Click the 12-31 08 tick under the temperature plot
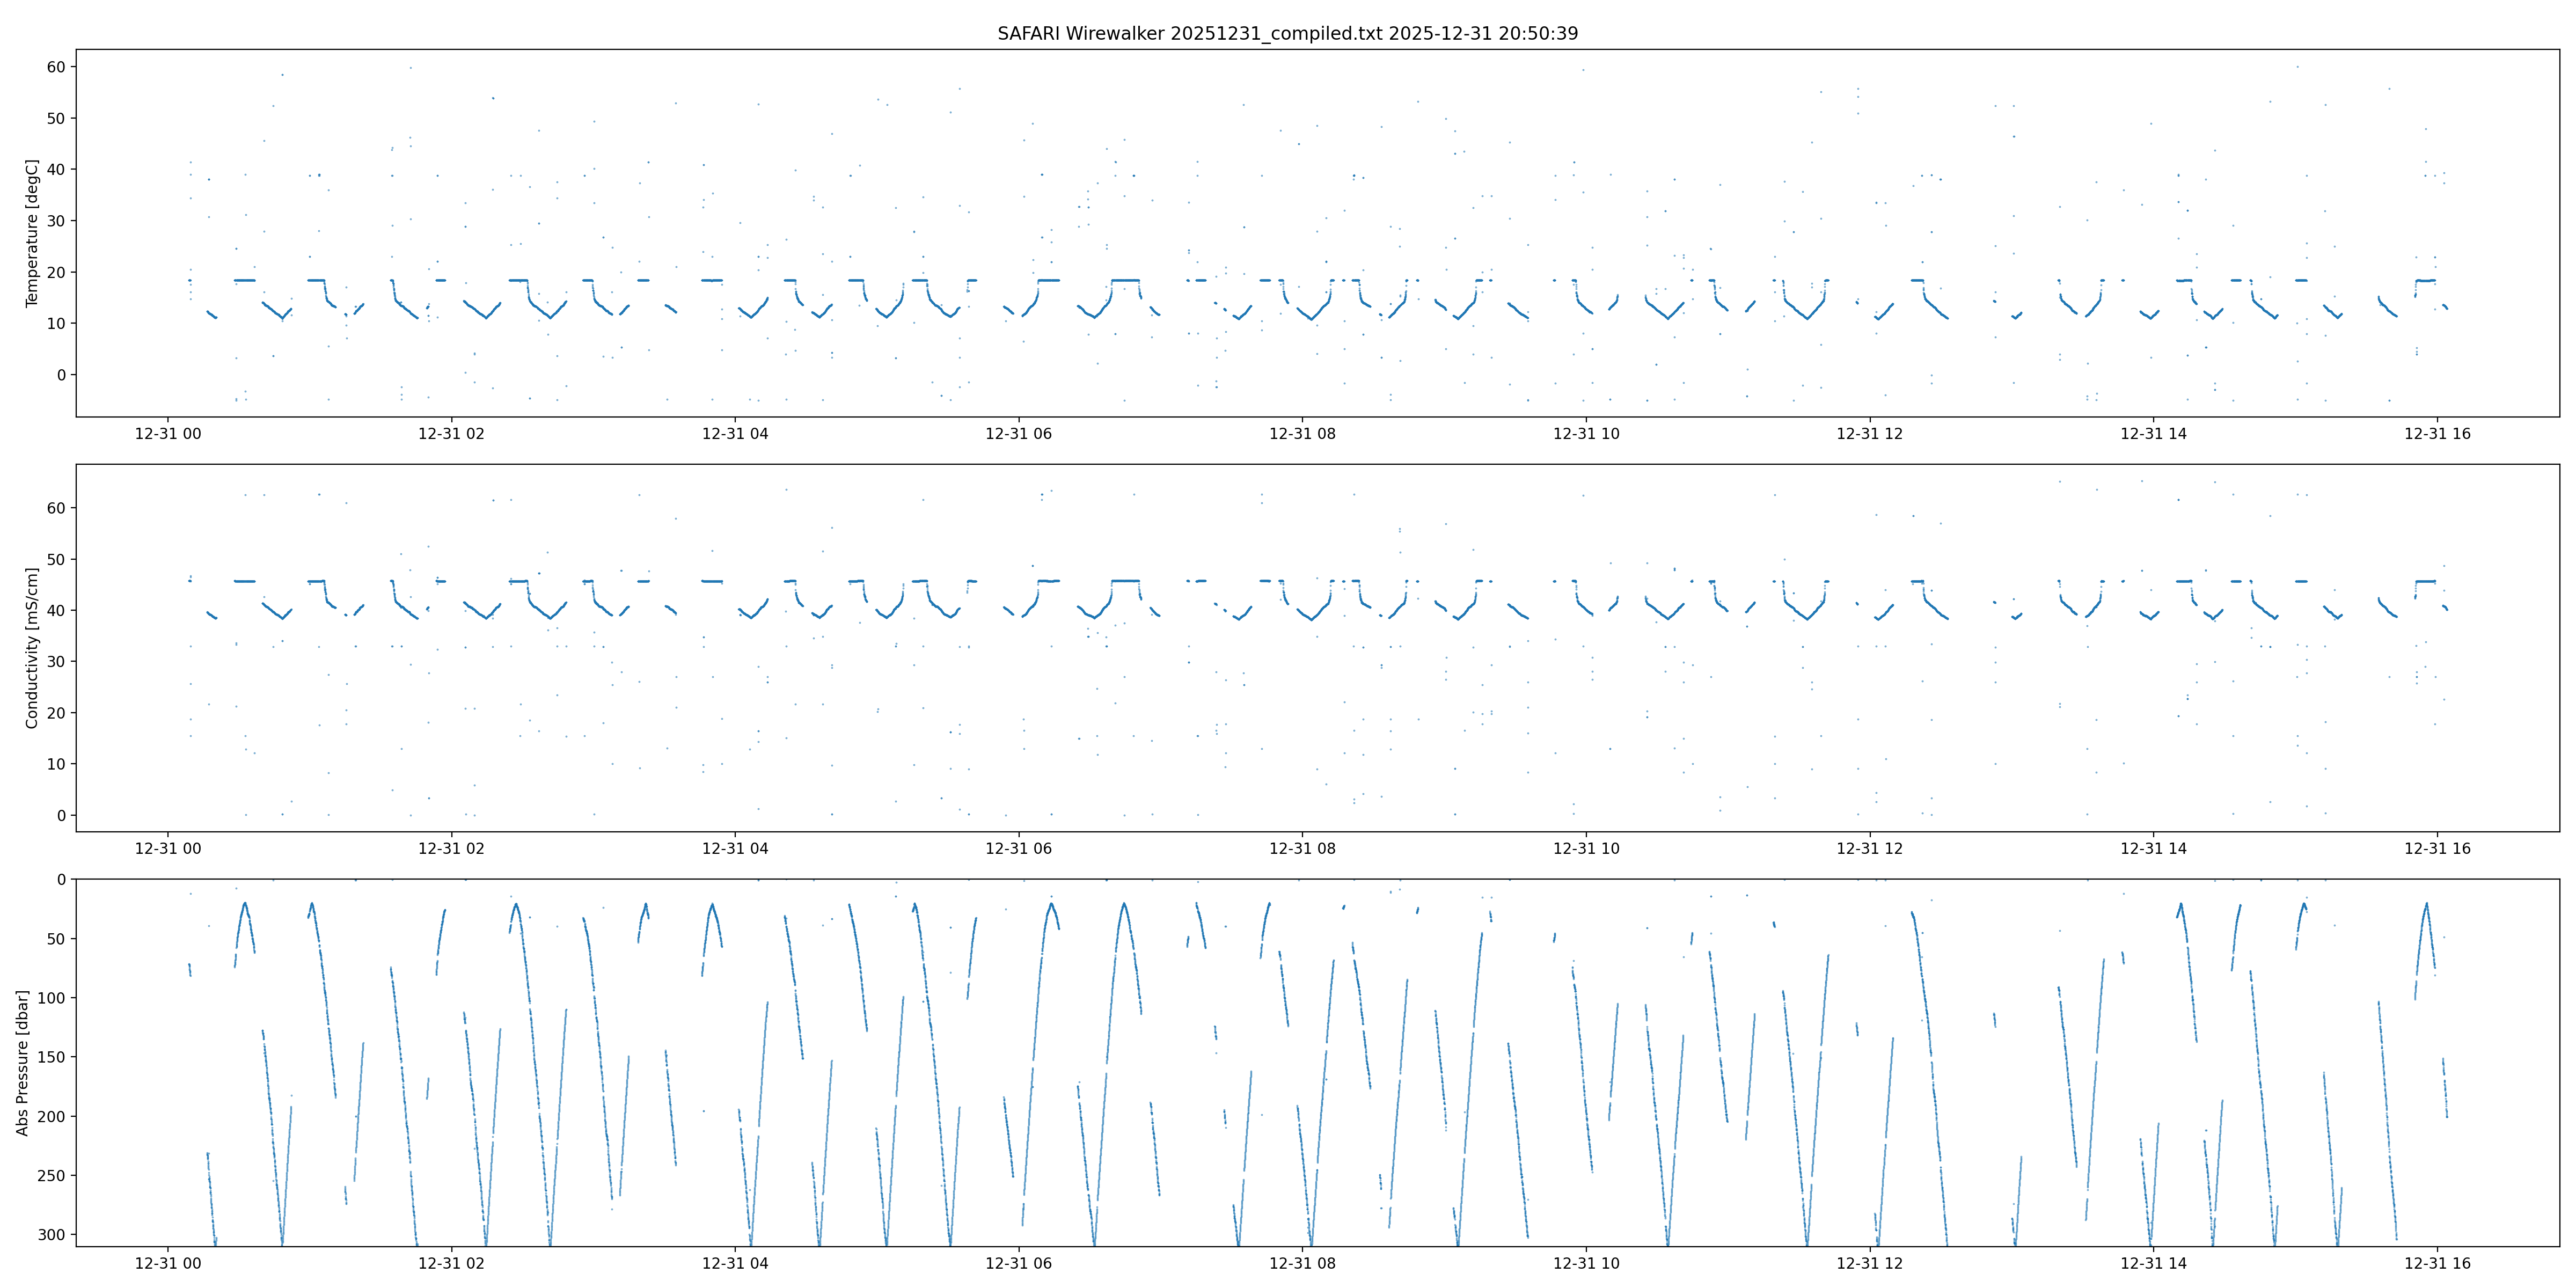The width and height of the screenshot is (2576, 1288). tap(1302, 433)
